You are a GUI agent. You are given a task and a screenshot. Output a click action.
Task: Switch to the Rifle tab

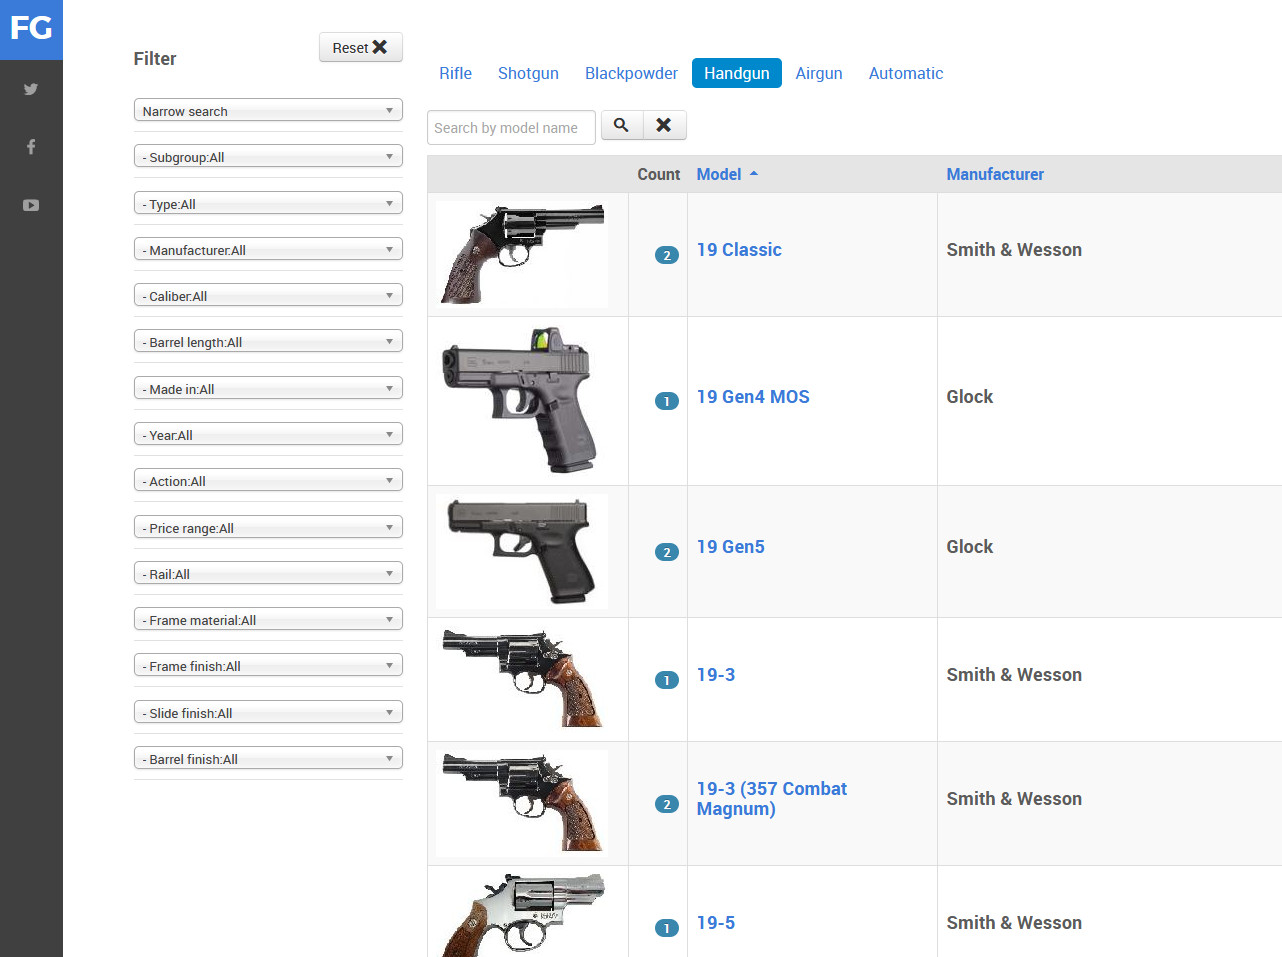click(455, 73)
